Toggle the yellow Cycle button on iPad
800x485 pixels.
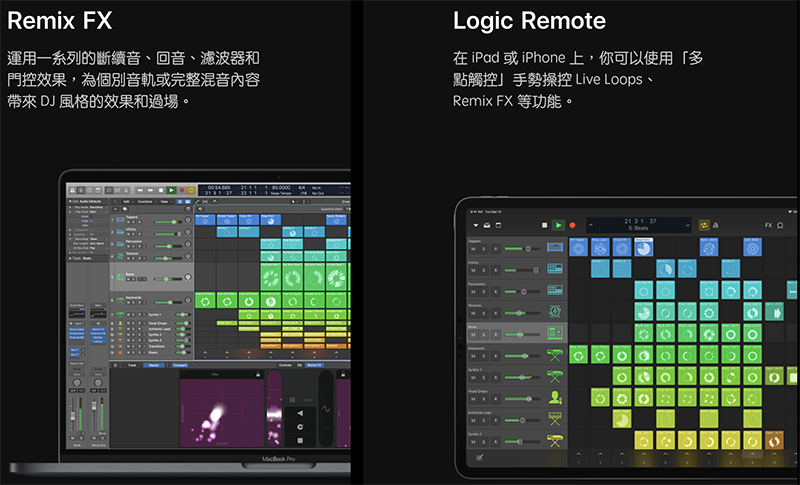point(704,225)
